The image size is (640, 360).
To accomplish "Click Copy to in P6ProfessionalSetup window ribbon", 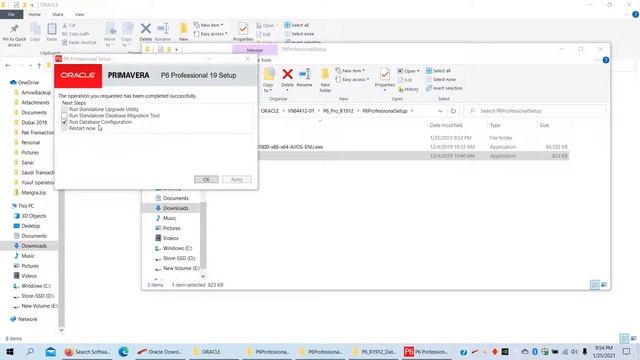I will 268,80.
